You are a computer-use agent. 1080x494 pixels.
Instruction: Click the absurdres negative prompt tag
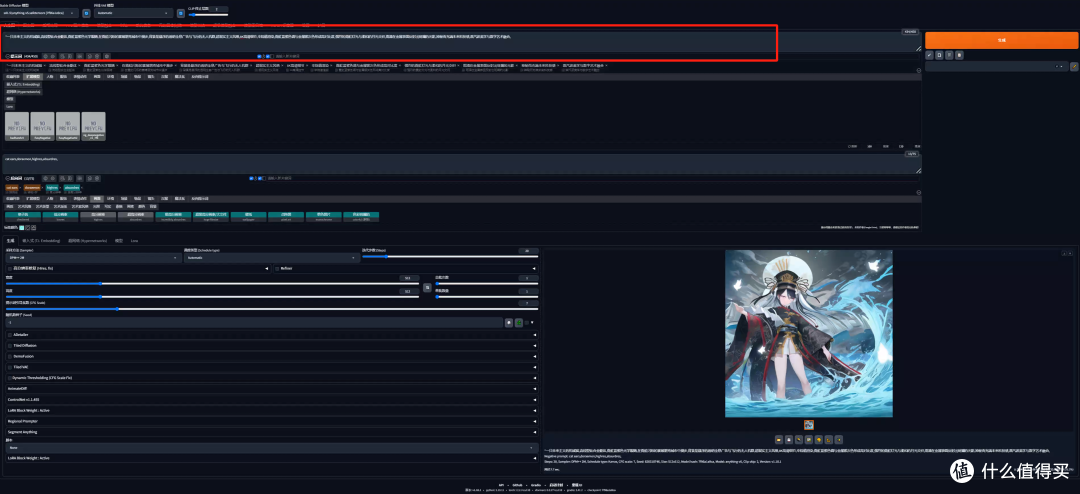coord(72,187)
